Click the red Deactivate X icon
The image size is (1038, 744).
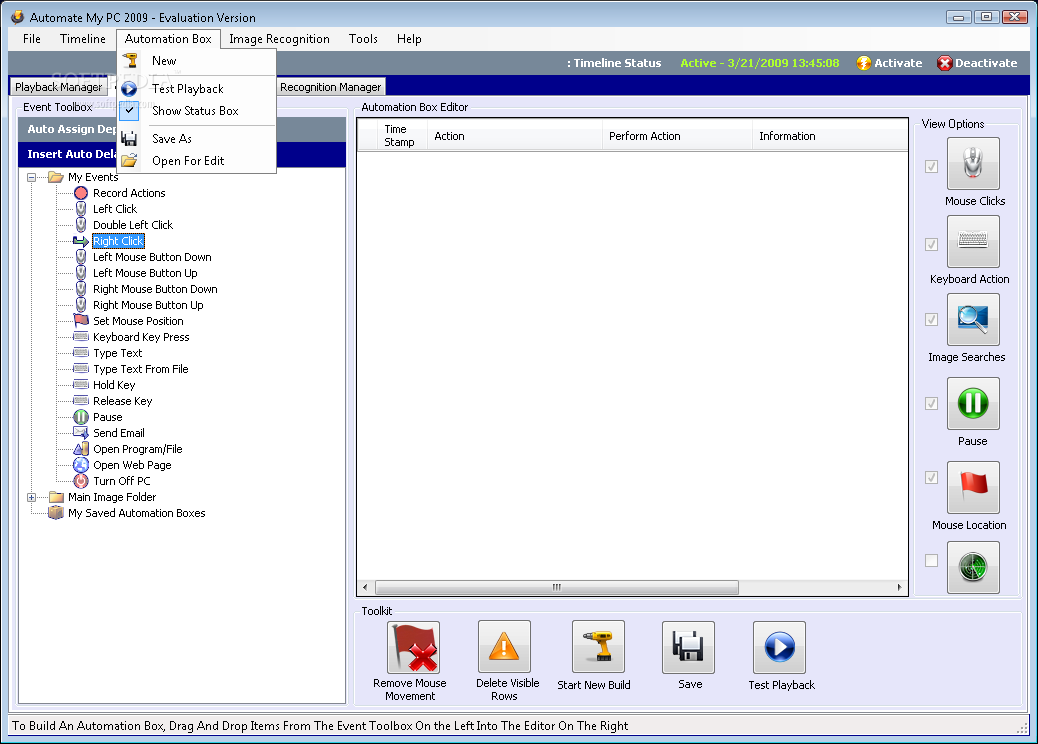tap(945, 63)
